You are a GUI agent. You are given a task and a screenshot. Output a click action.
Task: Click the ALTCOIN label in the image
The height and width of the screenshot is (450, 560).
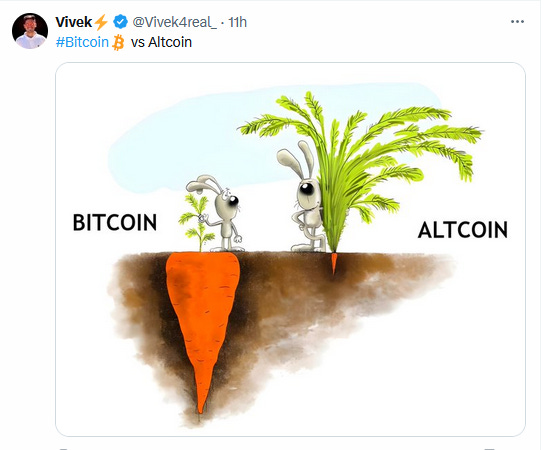[462, 230]
